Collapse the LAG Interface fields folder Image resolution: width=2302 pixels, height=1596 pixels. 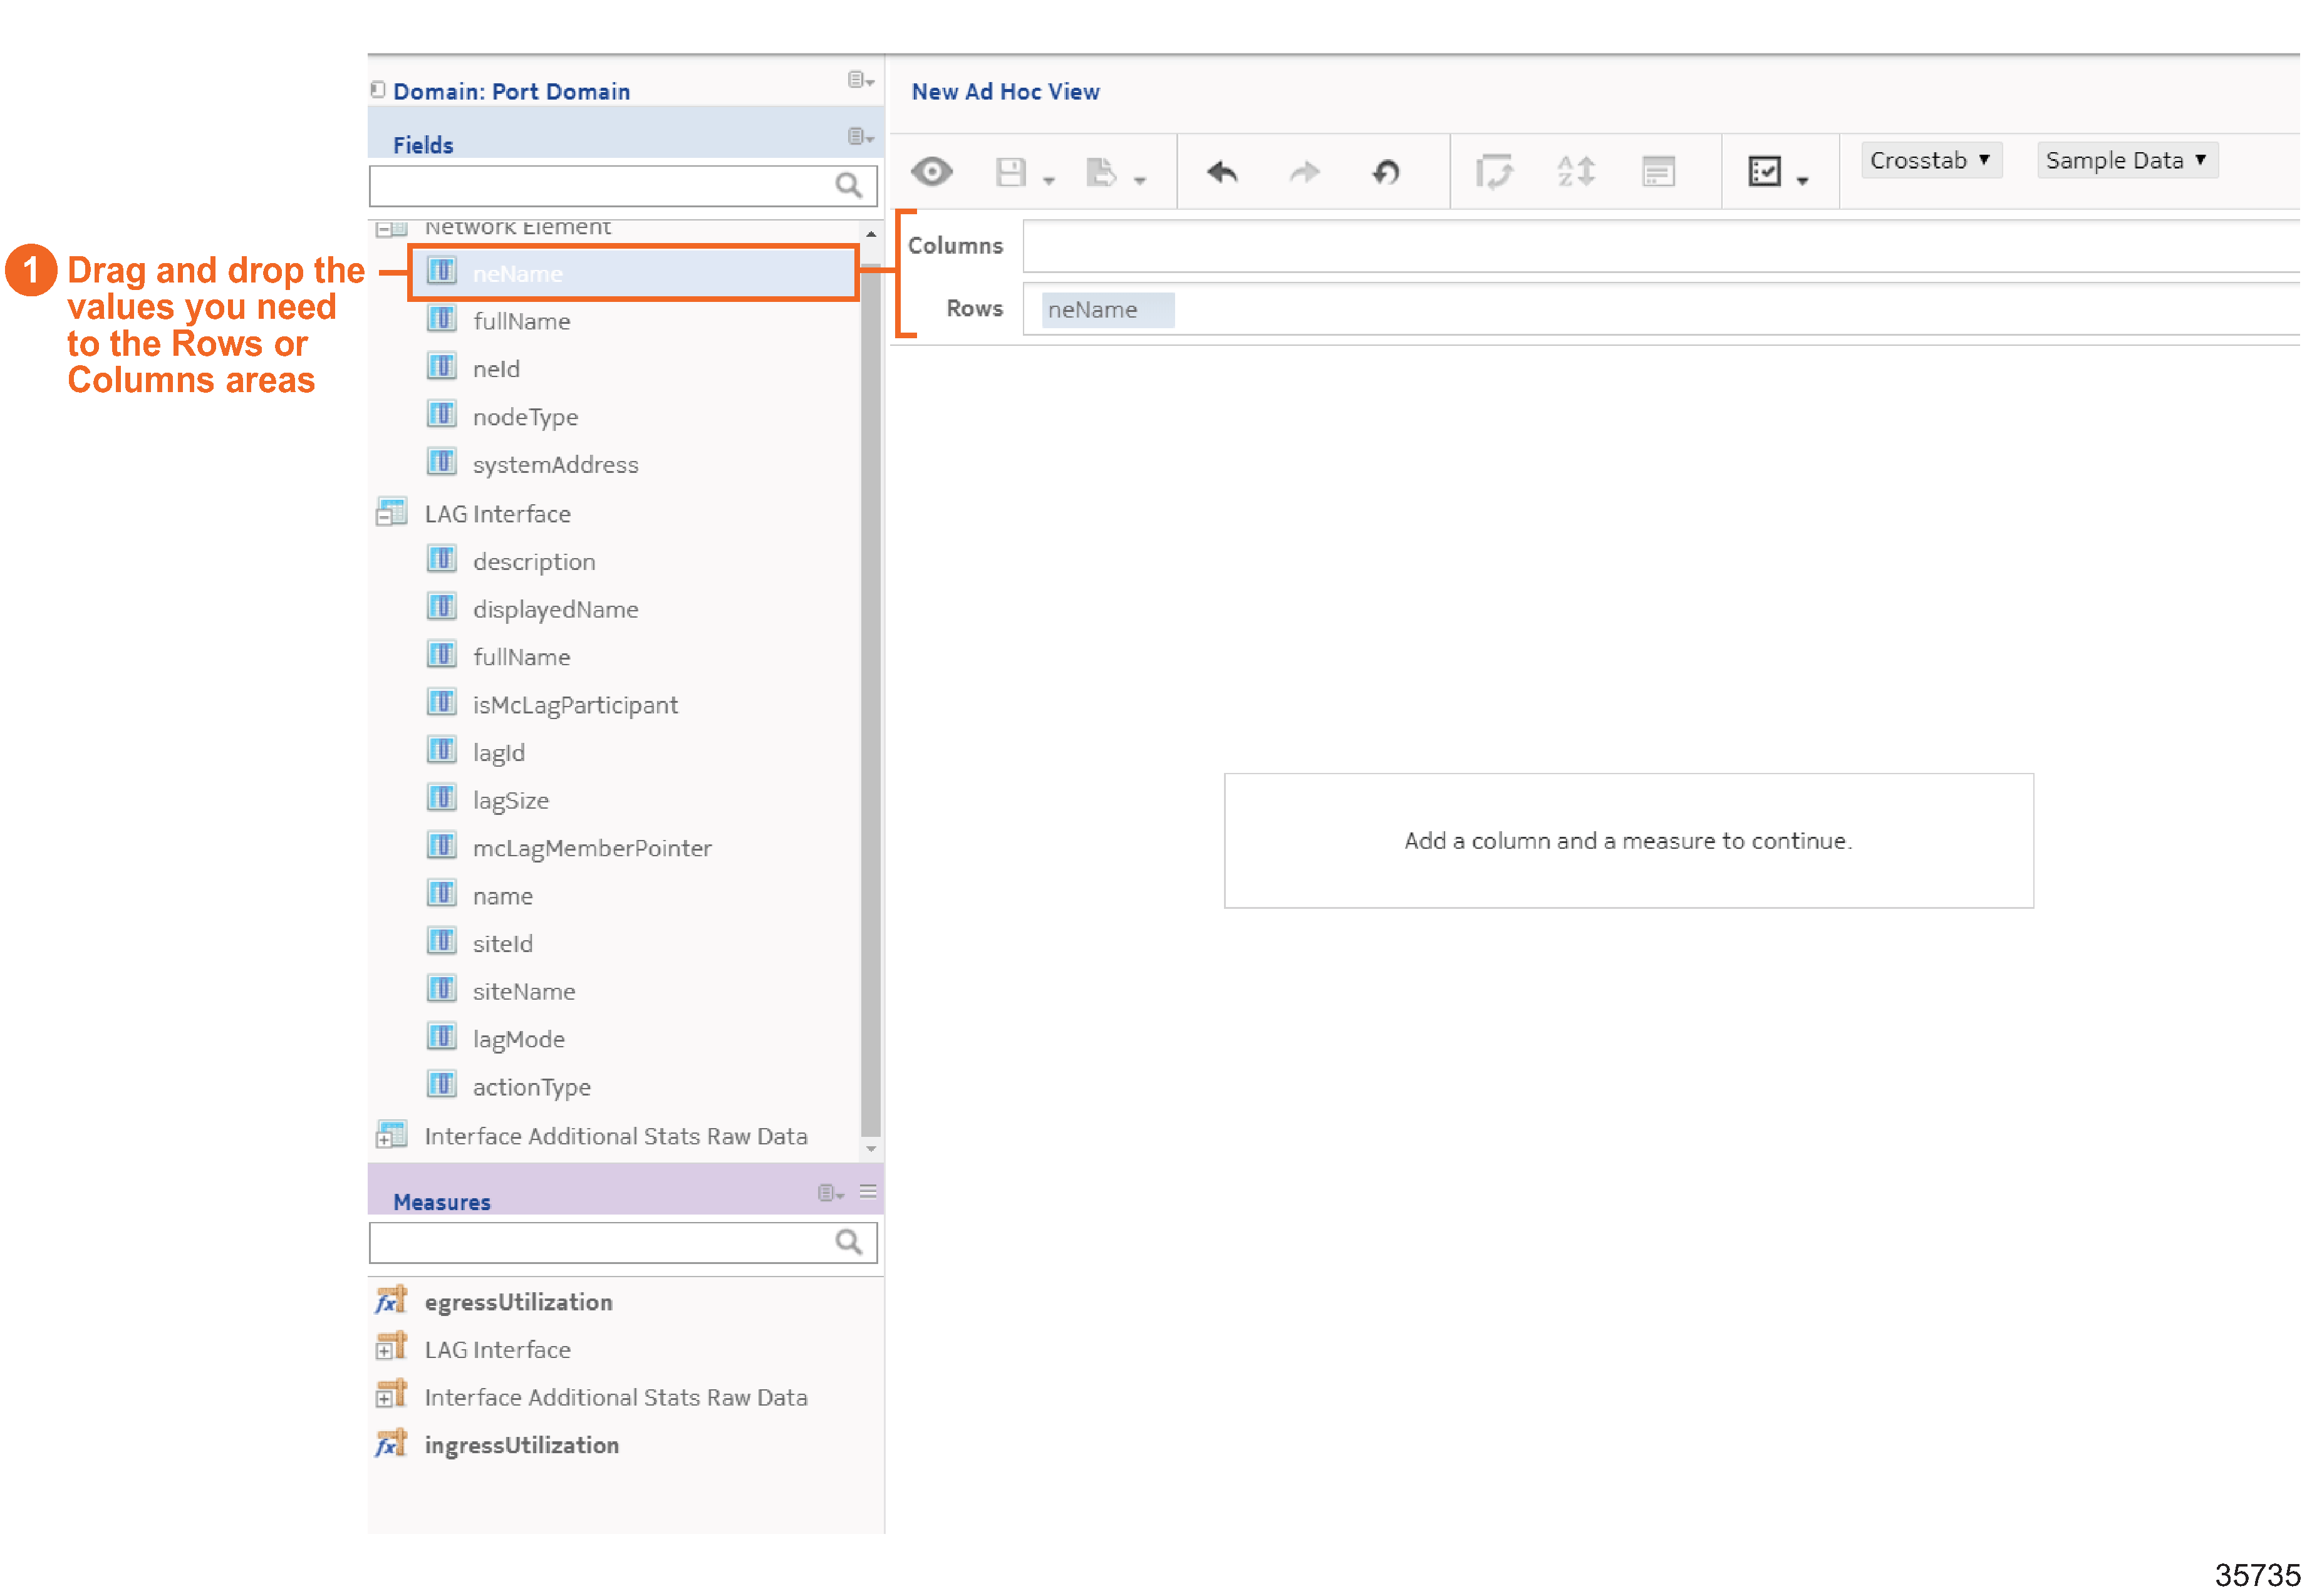(x=385, y=519)
